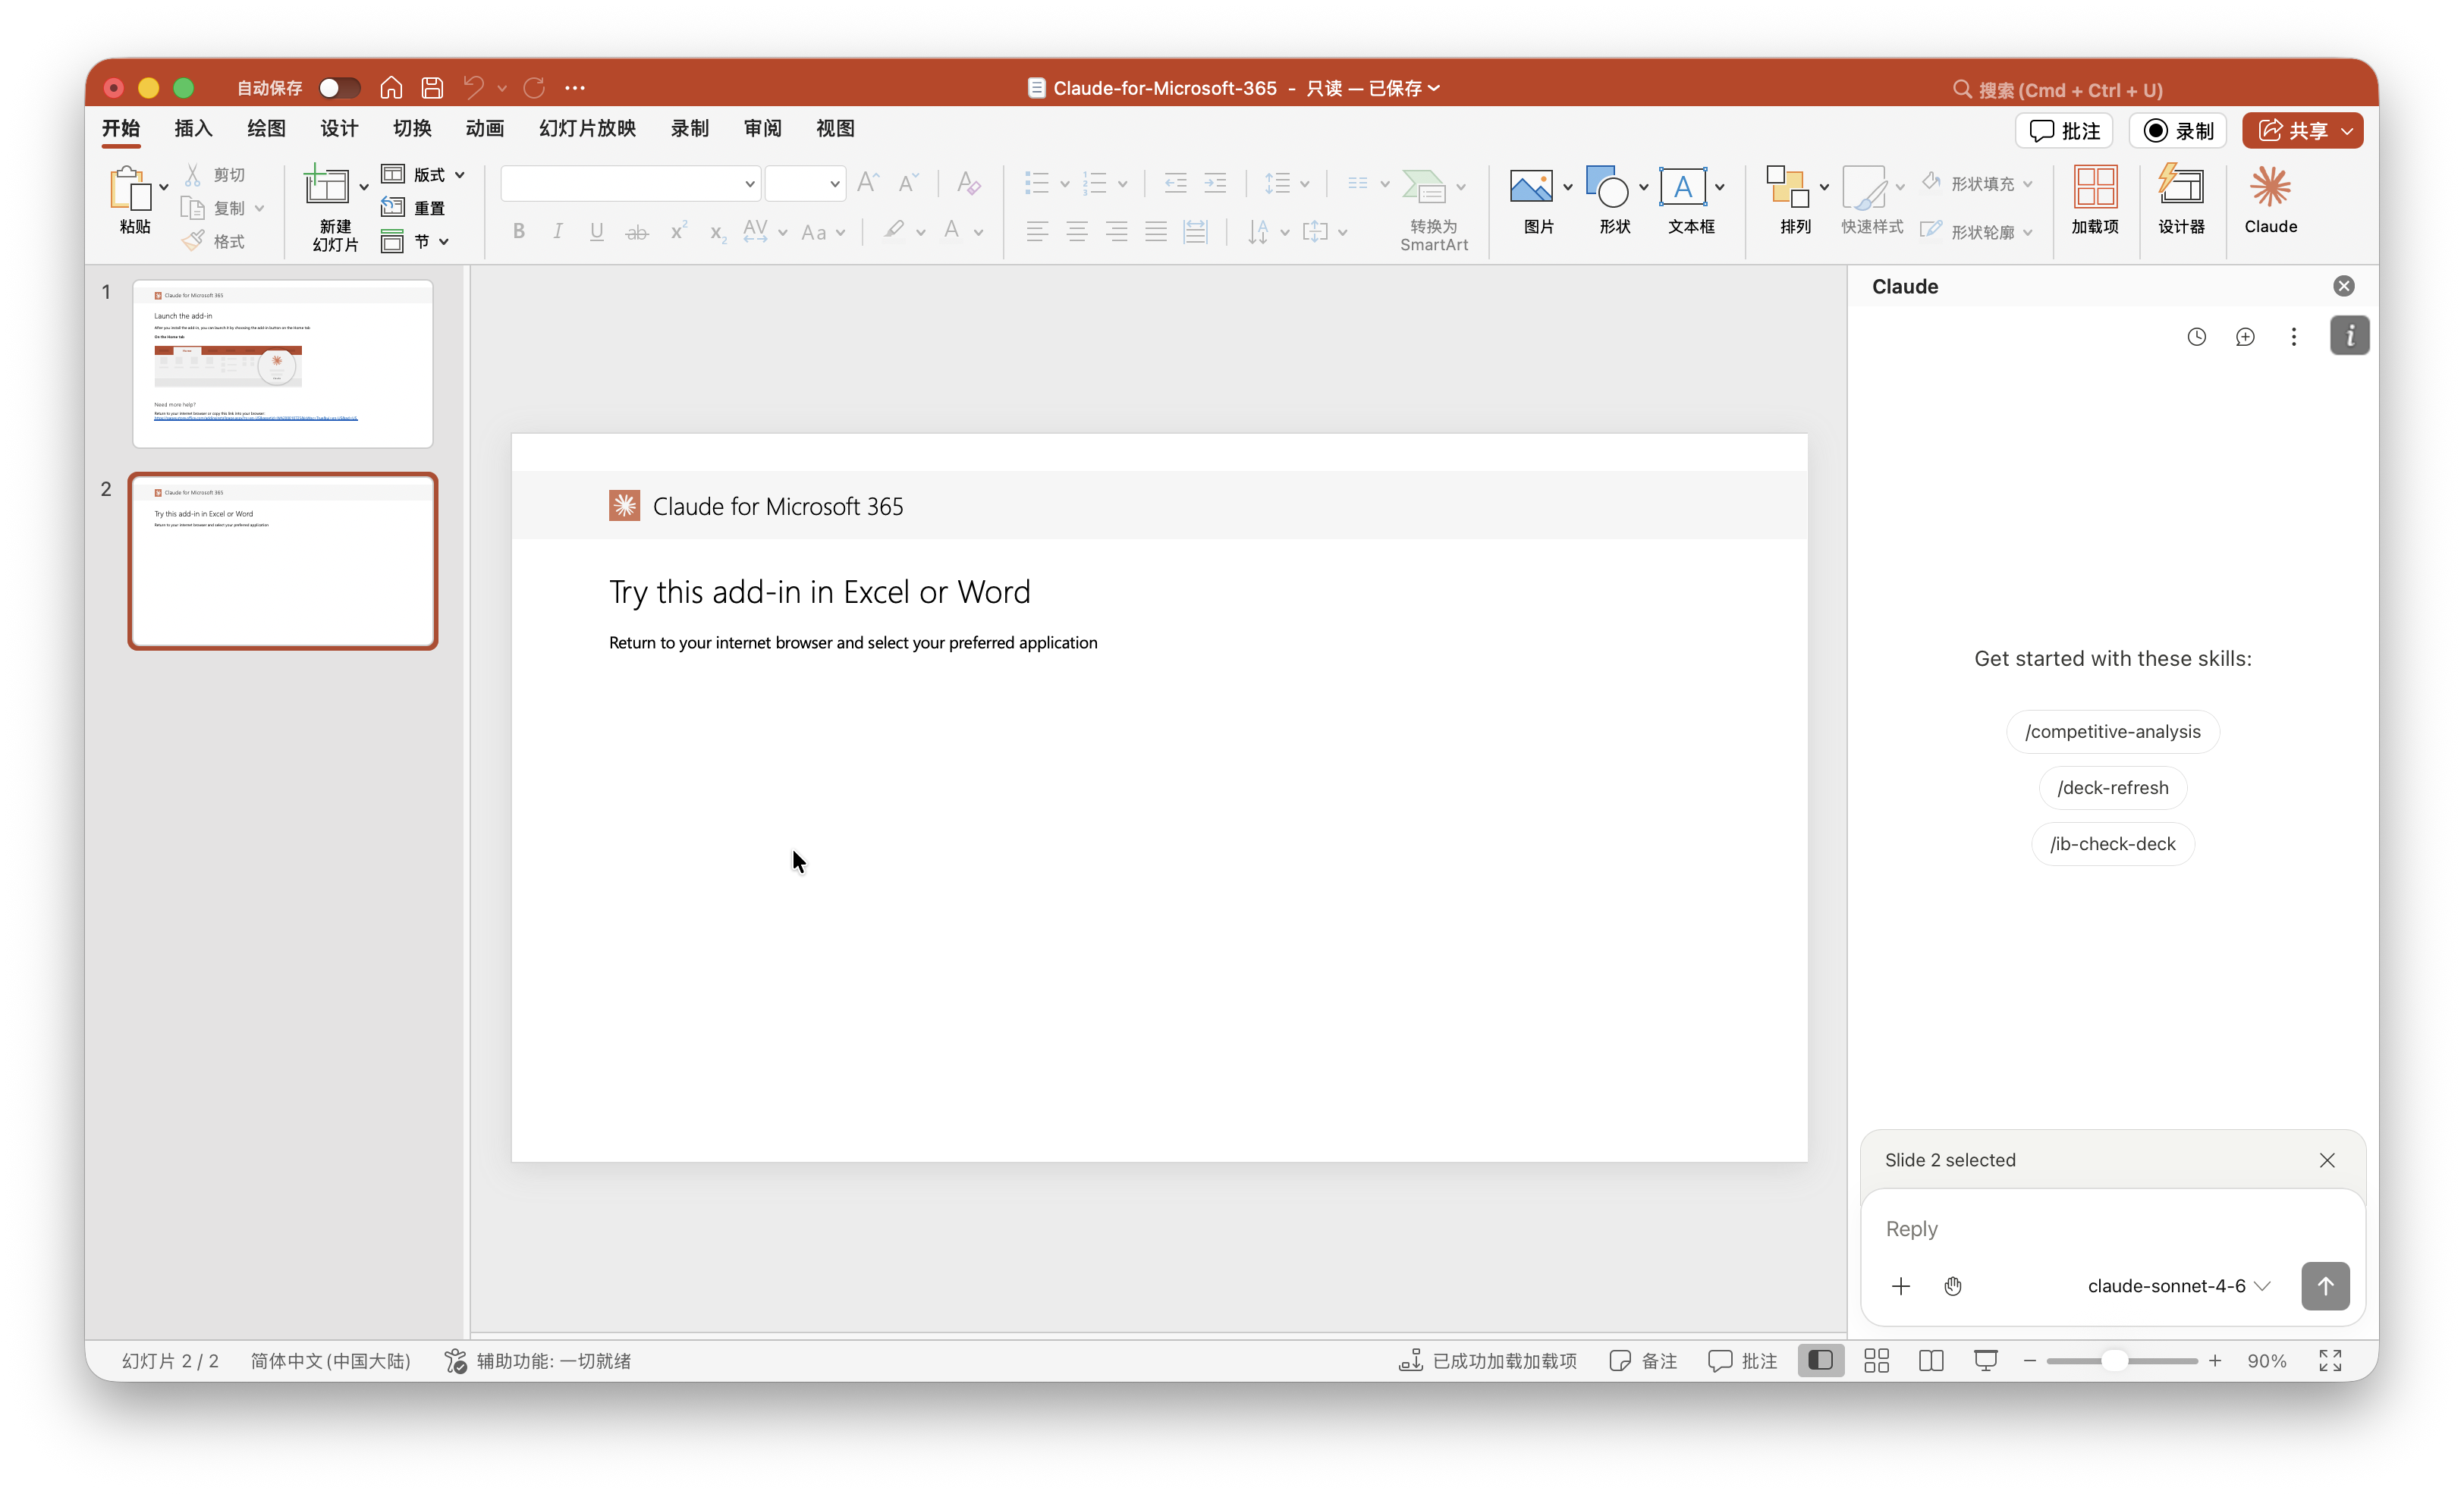Viewport: 2464px width, 1494px height.
Task: Click the zoom slider handle
Action: tap(2114, 1361)
